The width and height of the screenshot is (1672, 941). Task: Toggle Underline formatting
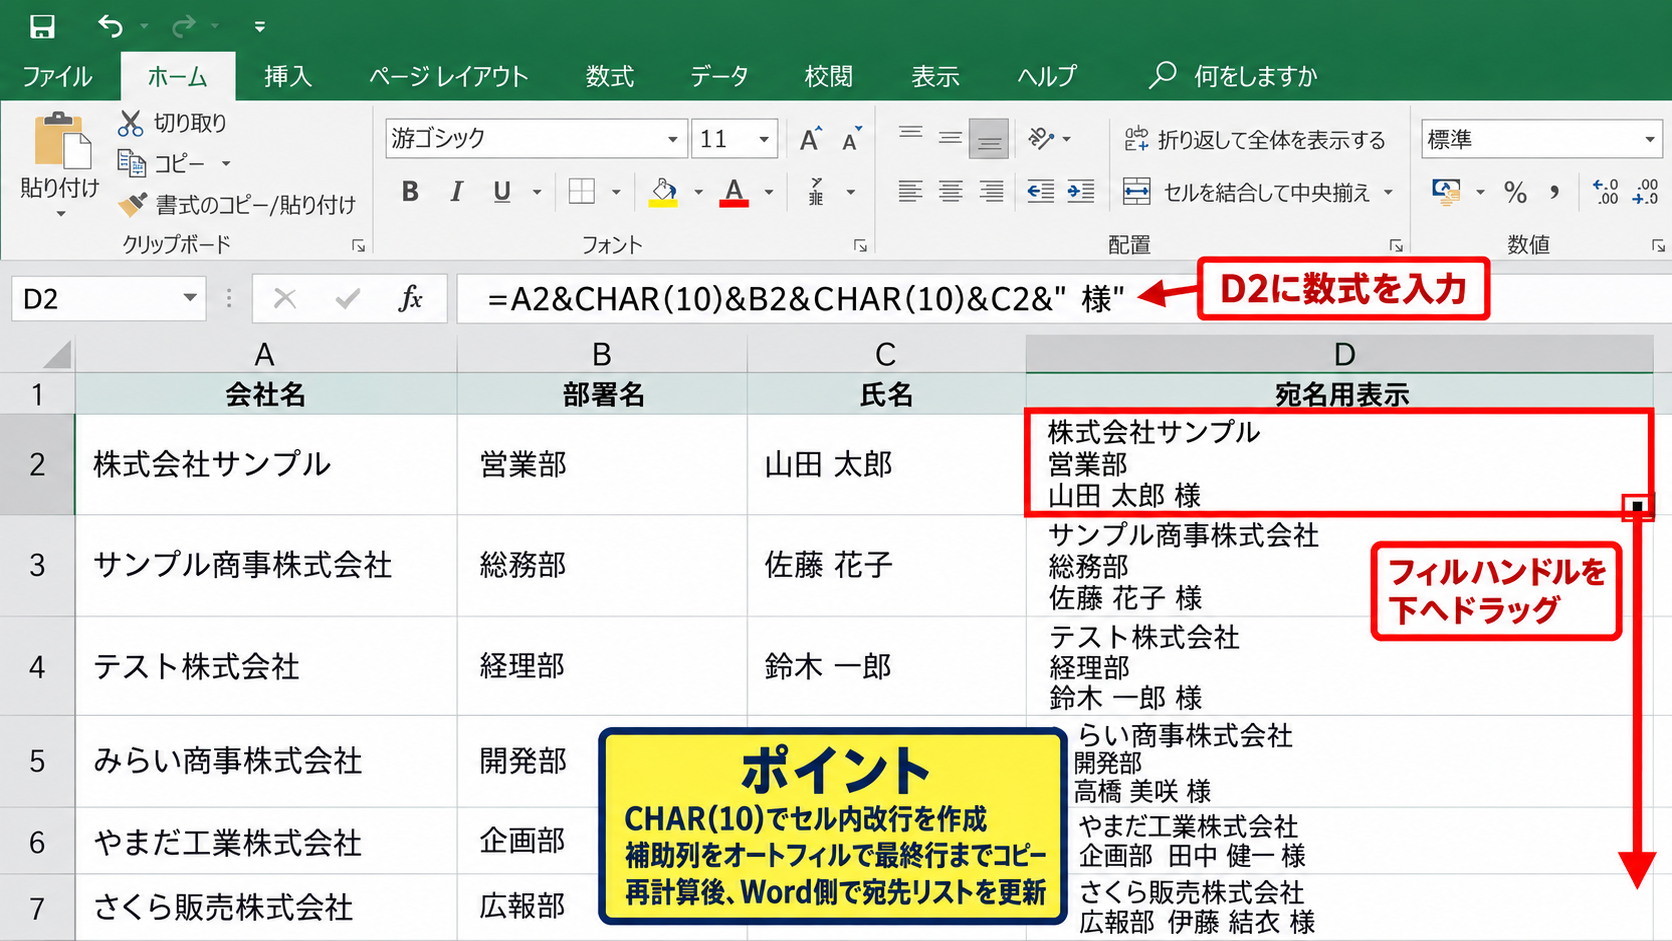[x=502, y=191]
